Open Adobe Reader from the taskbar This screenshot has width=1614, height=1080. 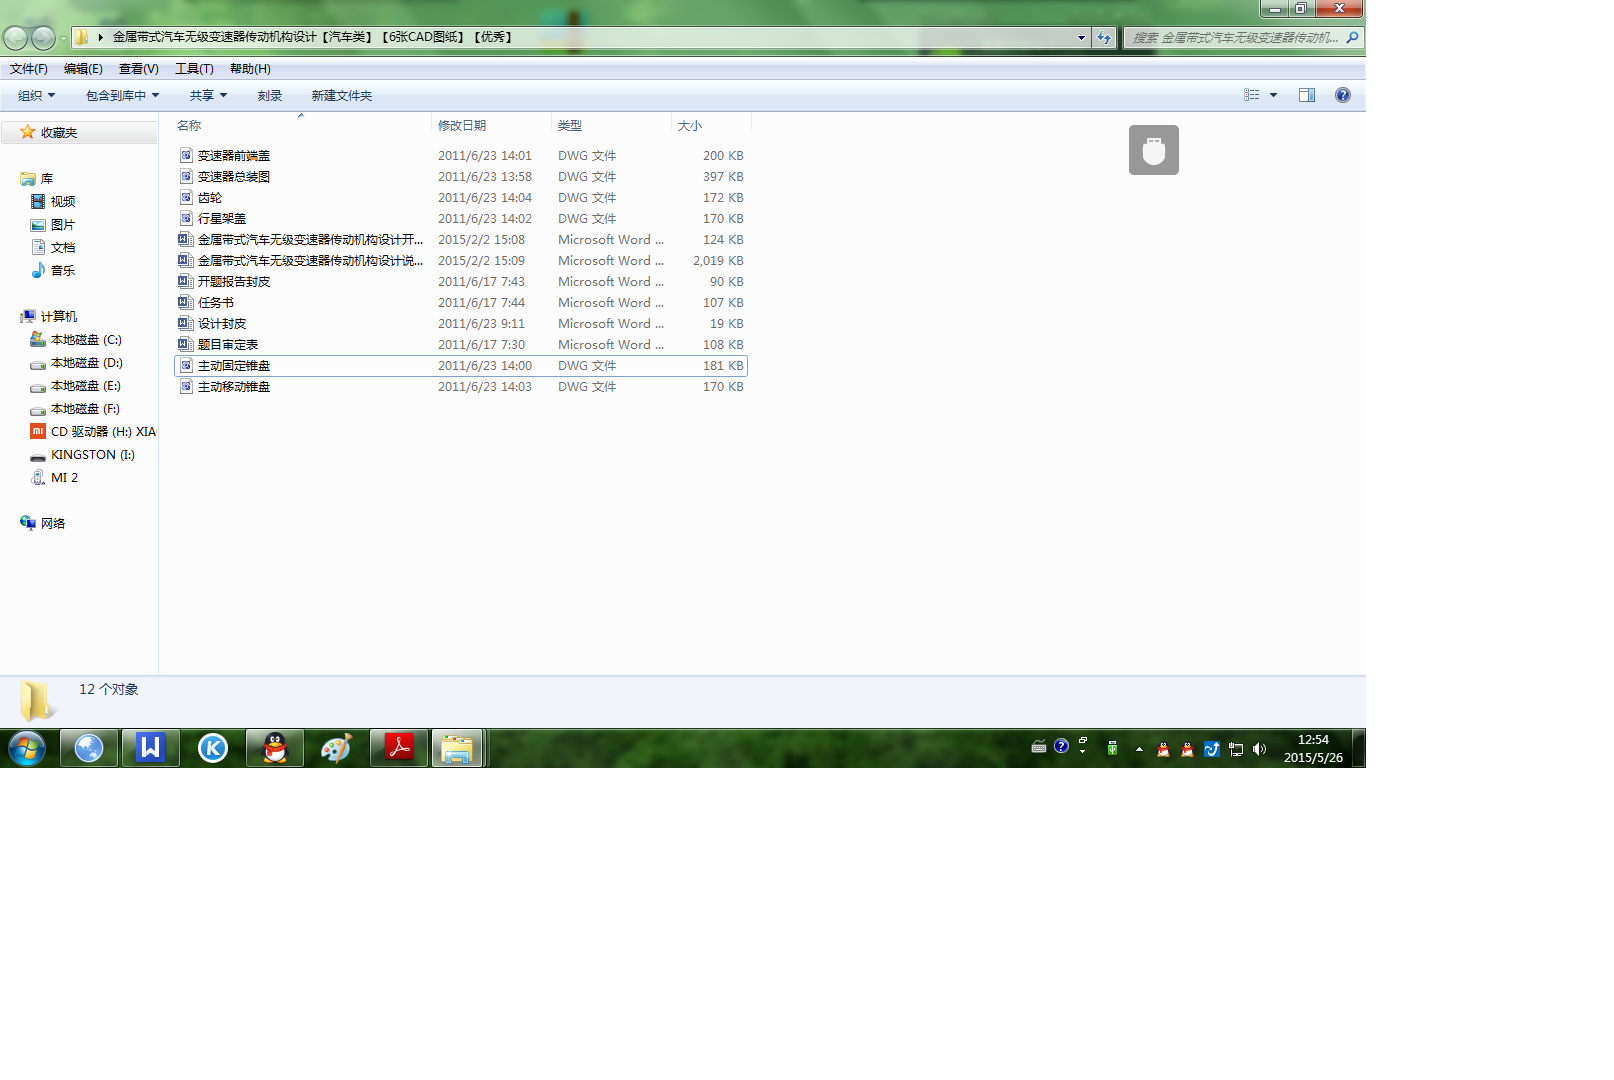[x=399, y=748]
